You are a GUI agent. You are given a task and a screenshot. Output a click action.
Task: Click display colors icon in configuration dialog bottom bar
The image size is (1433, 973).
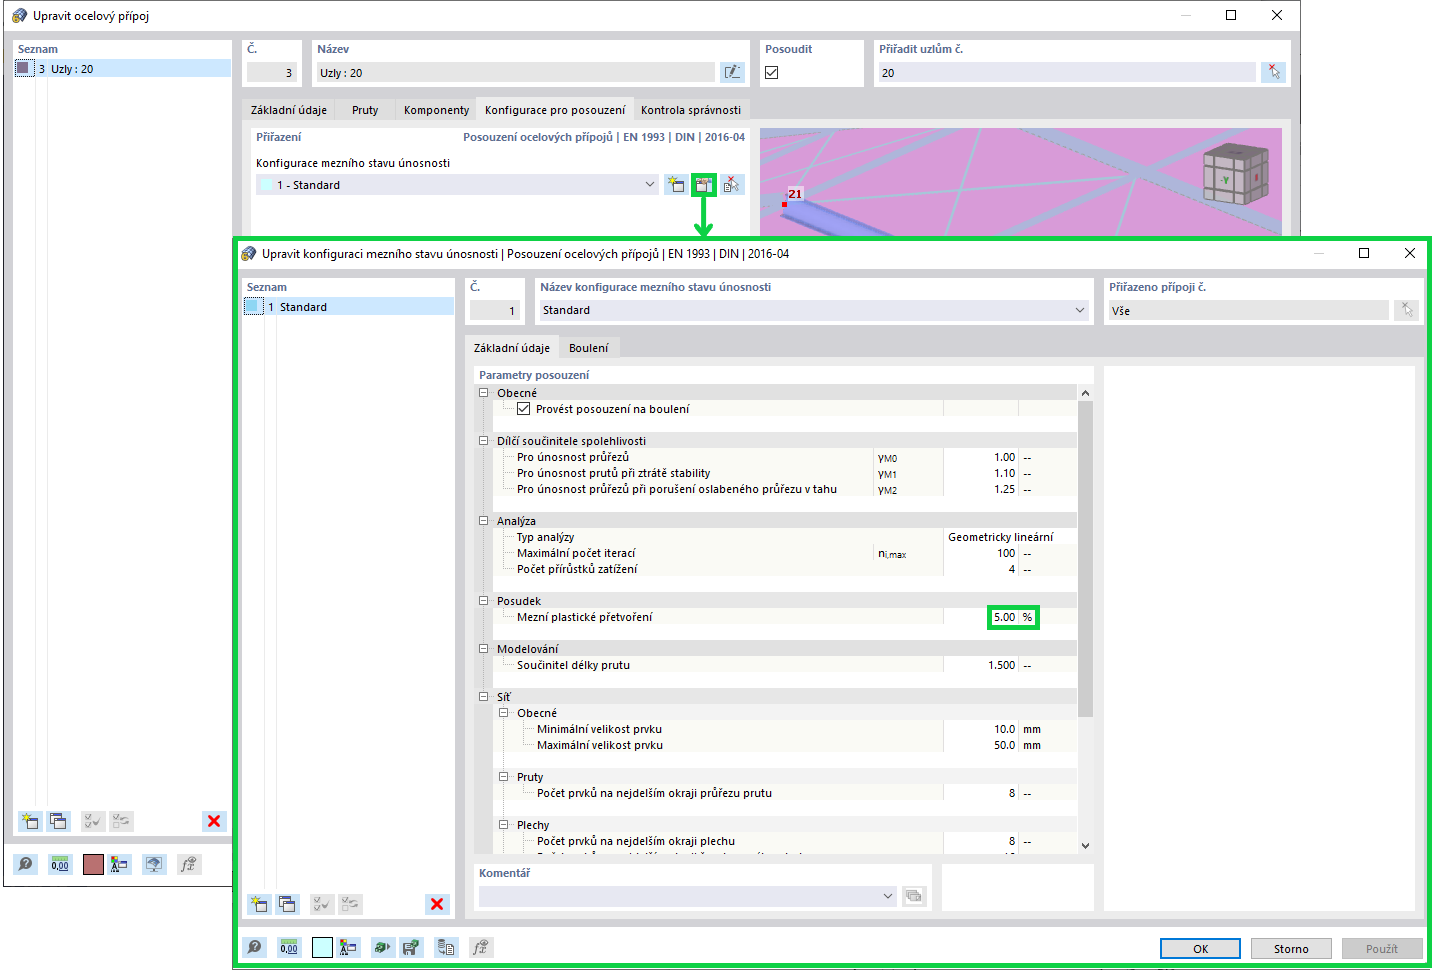tap(349, 947)
